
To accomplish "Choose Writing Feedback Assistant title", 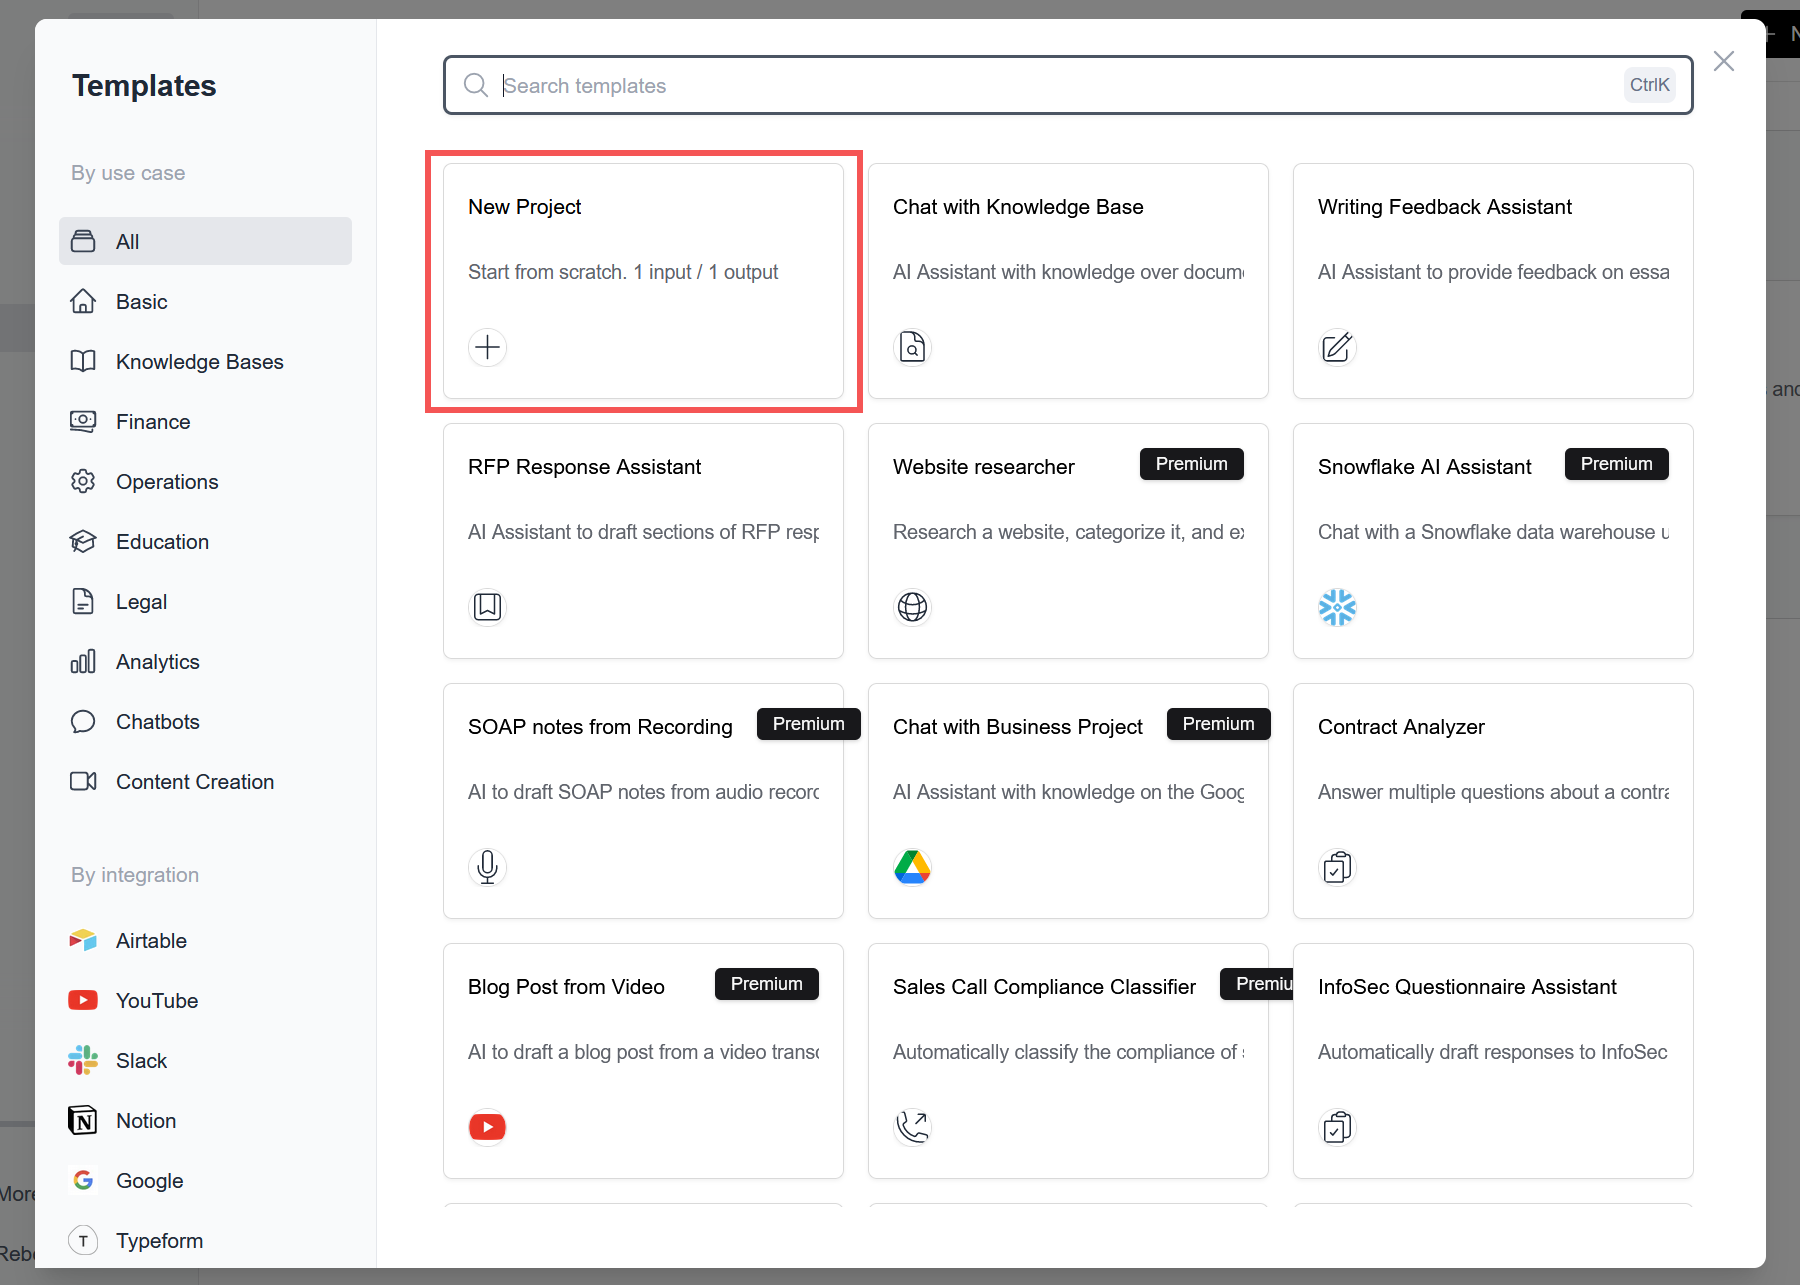I will (1445, 207).
